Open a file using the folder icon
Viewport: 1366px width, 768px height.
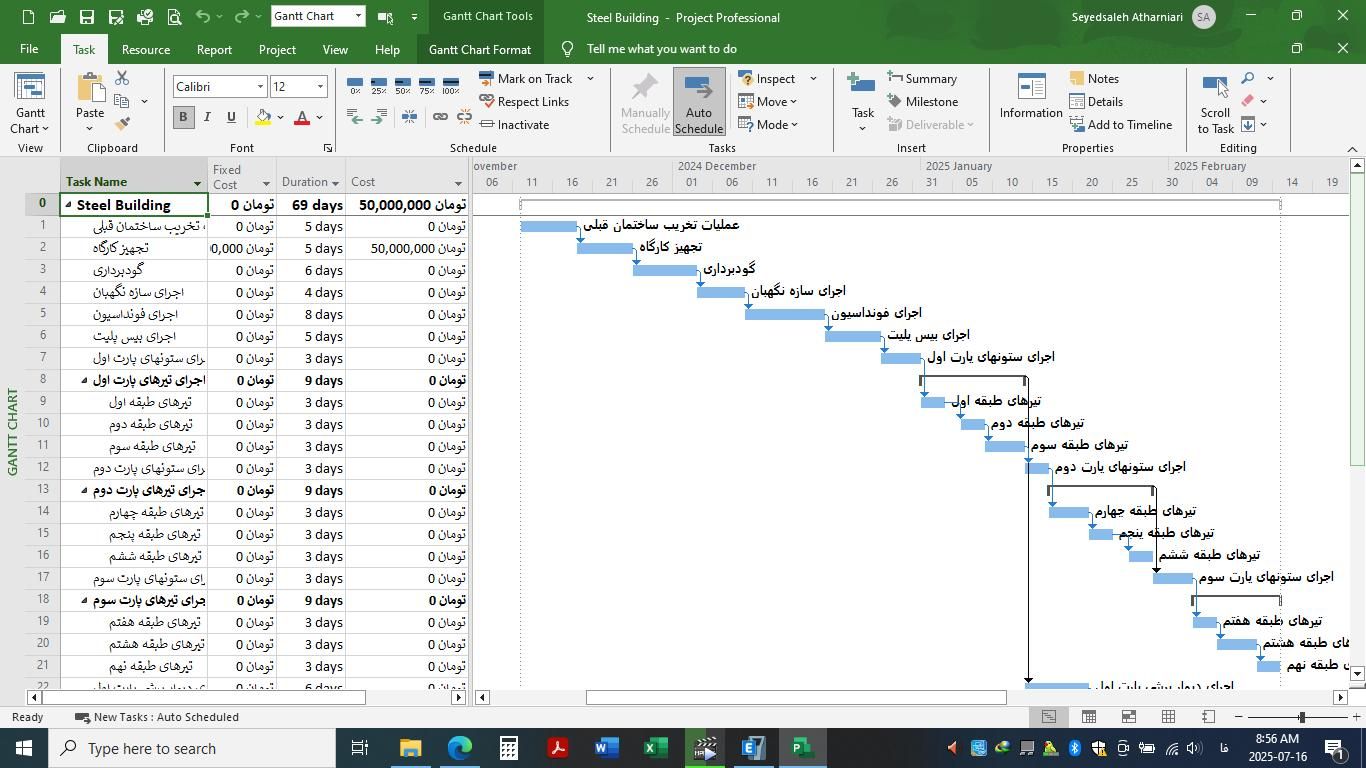pos(57,17)
